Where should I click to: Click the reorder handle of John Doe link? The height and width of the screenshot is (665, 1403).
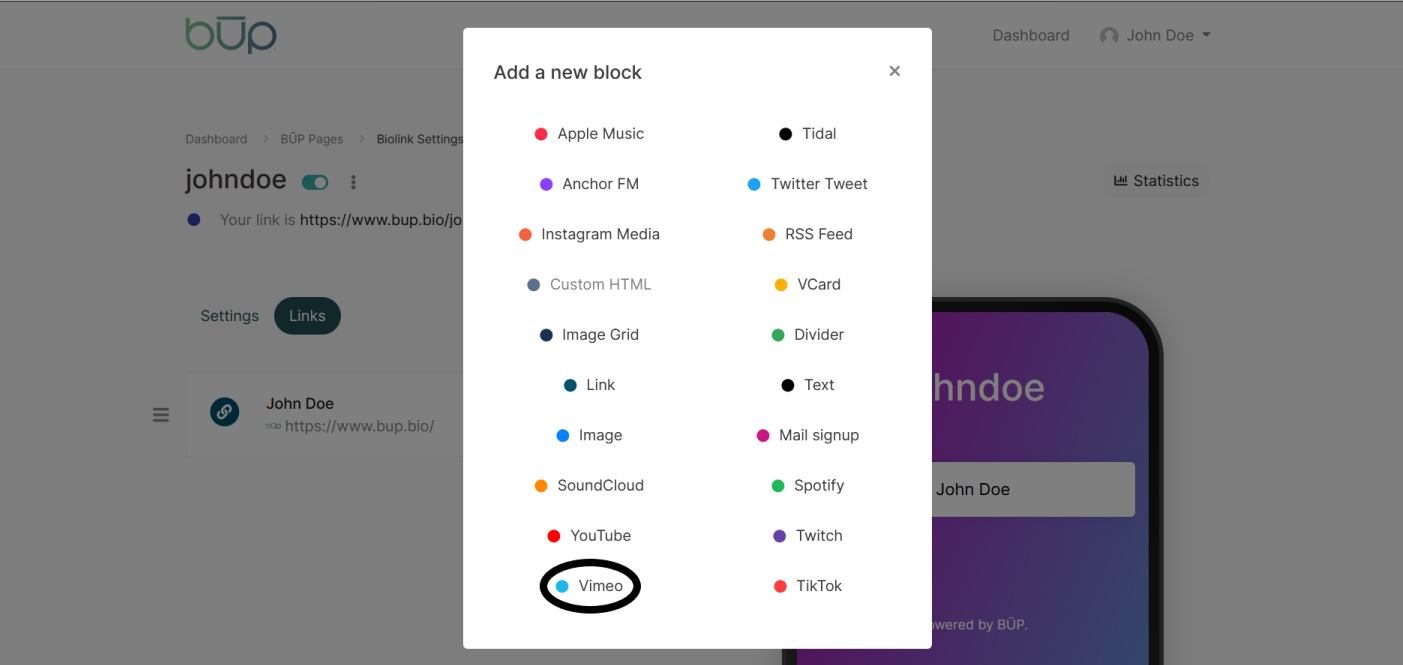(161, 414)
